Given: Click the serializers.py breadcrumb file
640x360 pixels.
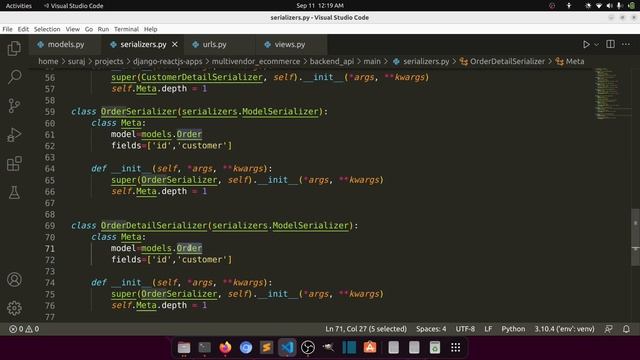Looking at the screenshot, I should pyautogui.click(x=426, y=61).
